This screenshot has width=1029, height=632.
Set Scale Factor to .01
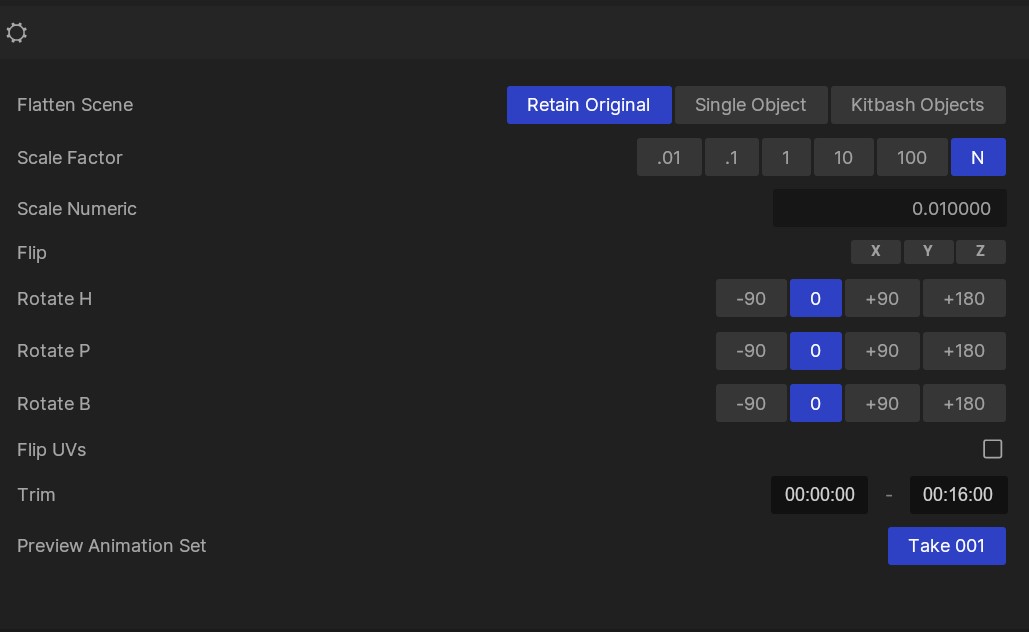coord(668,158)
